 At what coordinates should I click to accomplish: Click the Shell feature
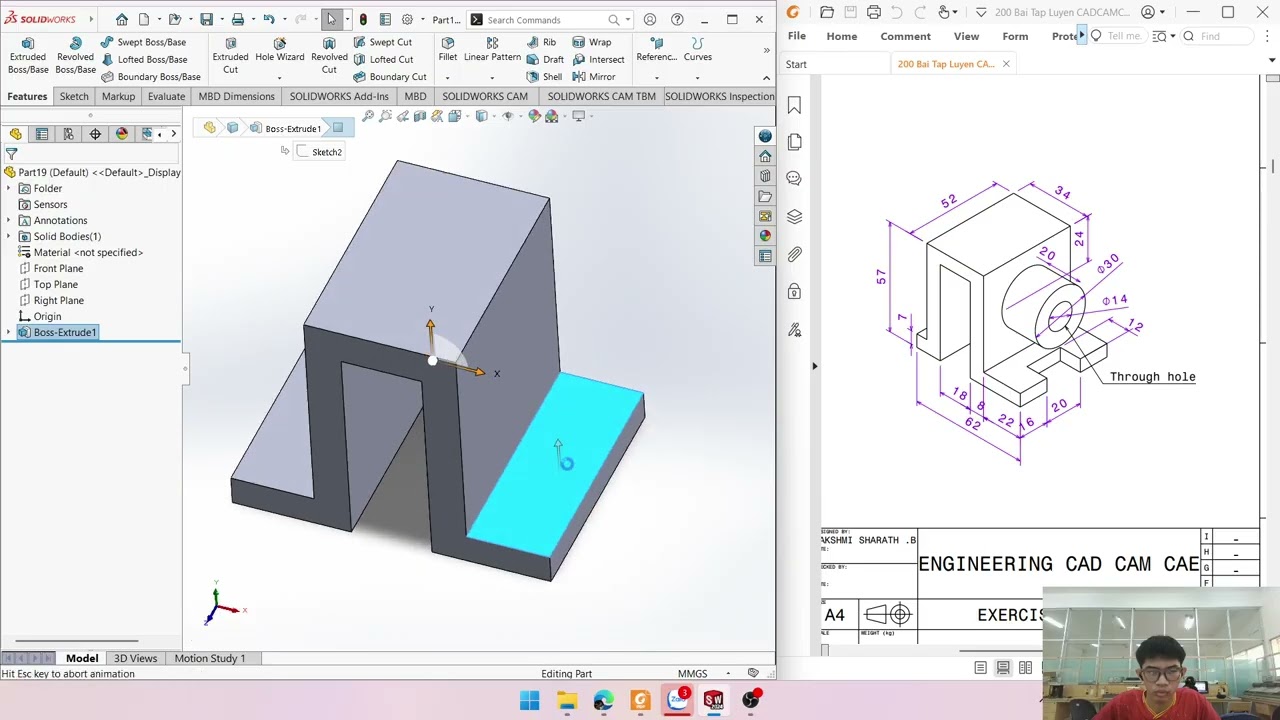[x=544, y=77]
